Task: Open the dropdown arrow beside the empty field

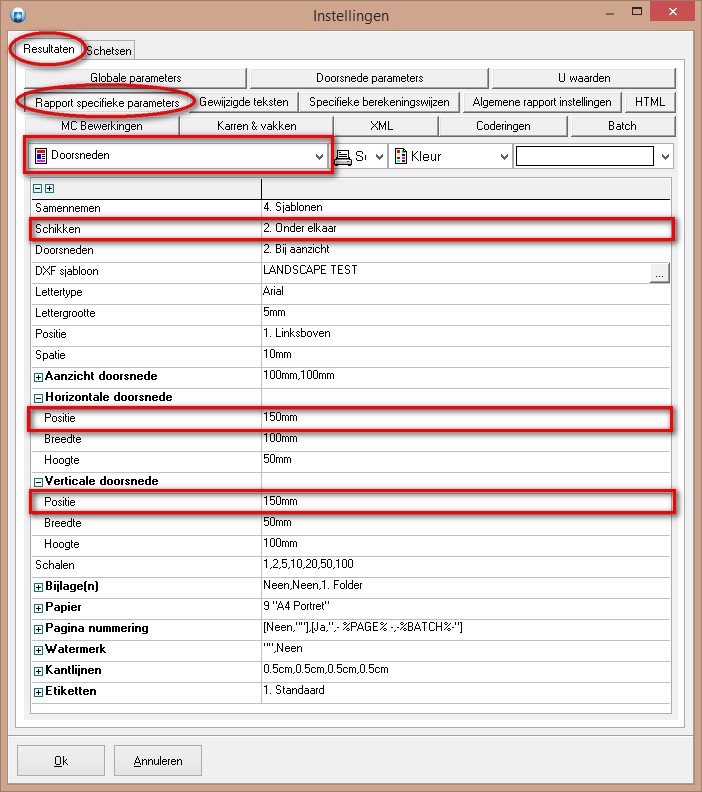Action: coord(665,157)
